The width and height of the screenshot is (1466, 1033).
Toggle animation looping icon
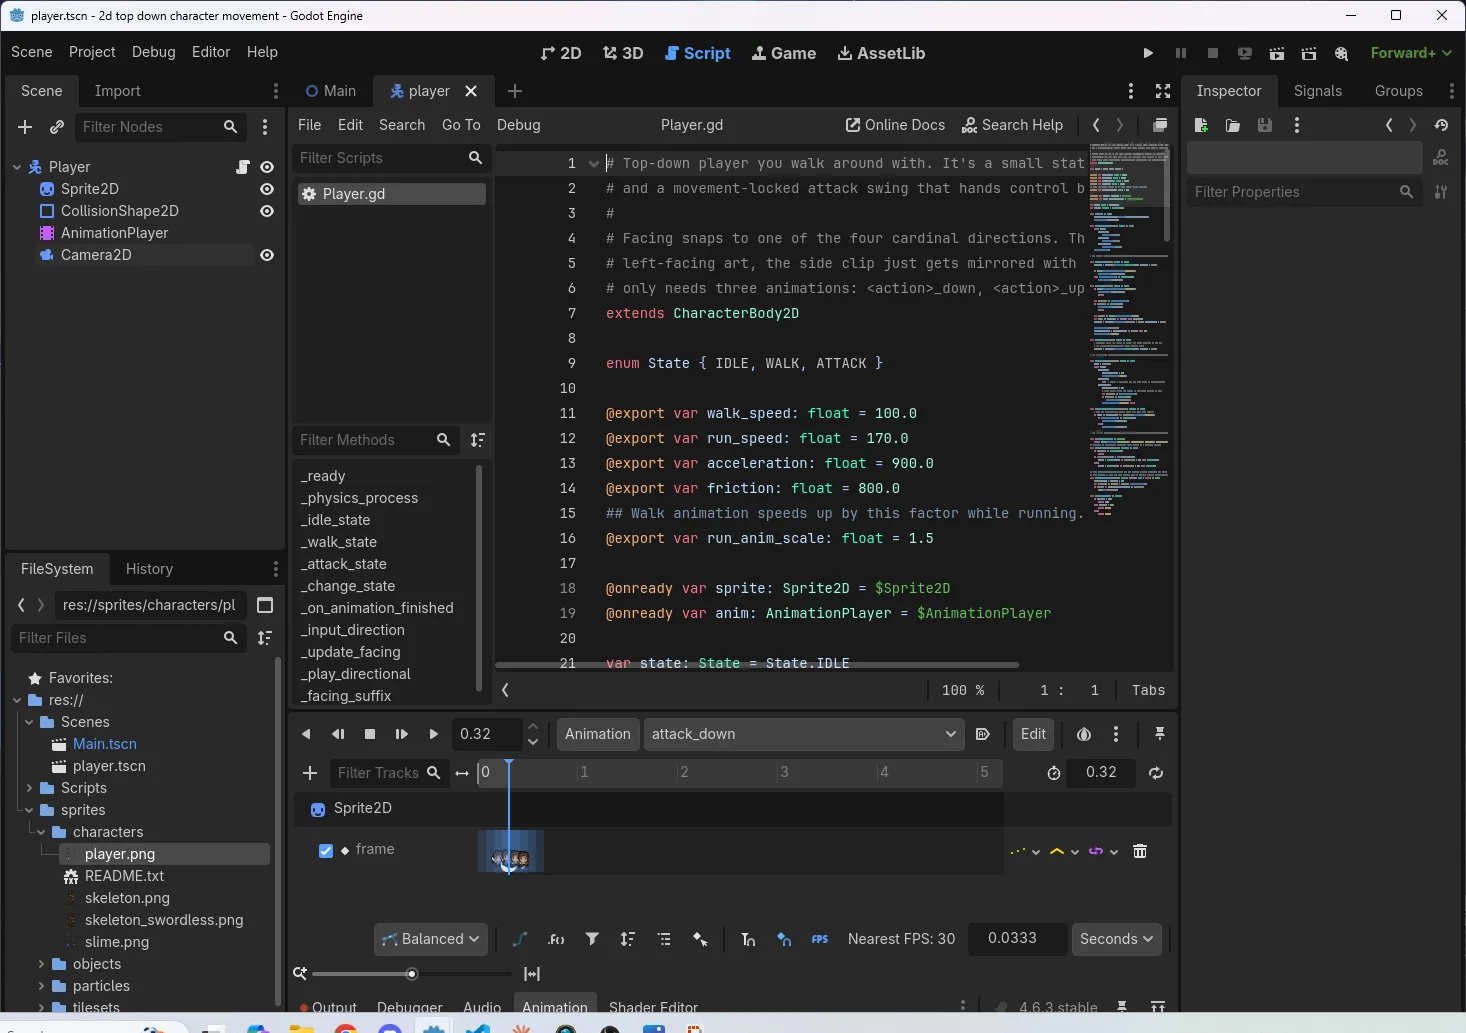(1156, 773)
